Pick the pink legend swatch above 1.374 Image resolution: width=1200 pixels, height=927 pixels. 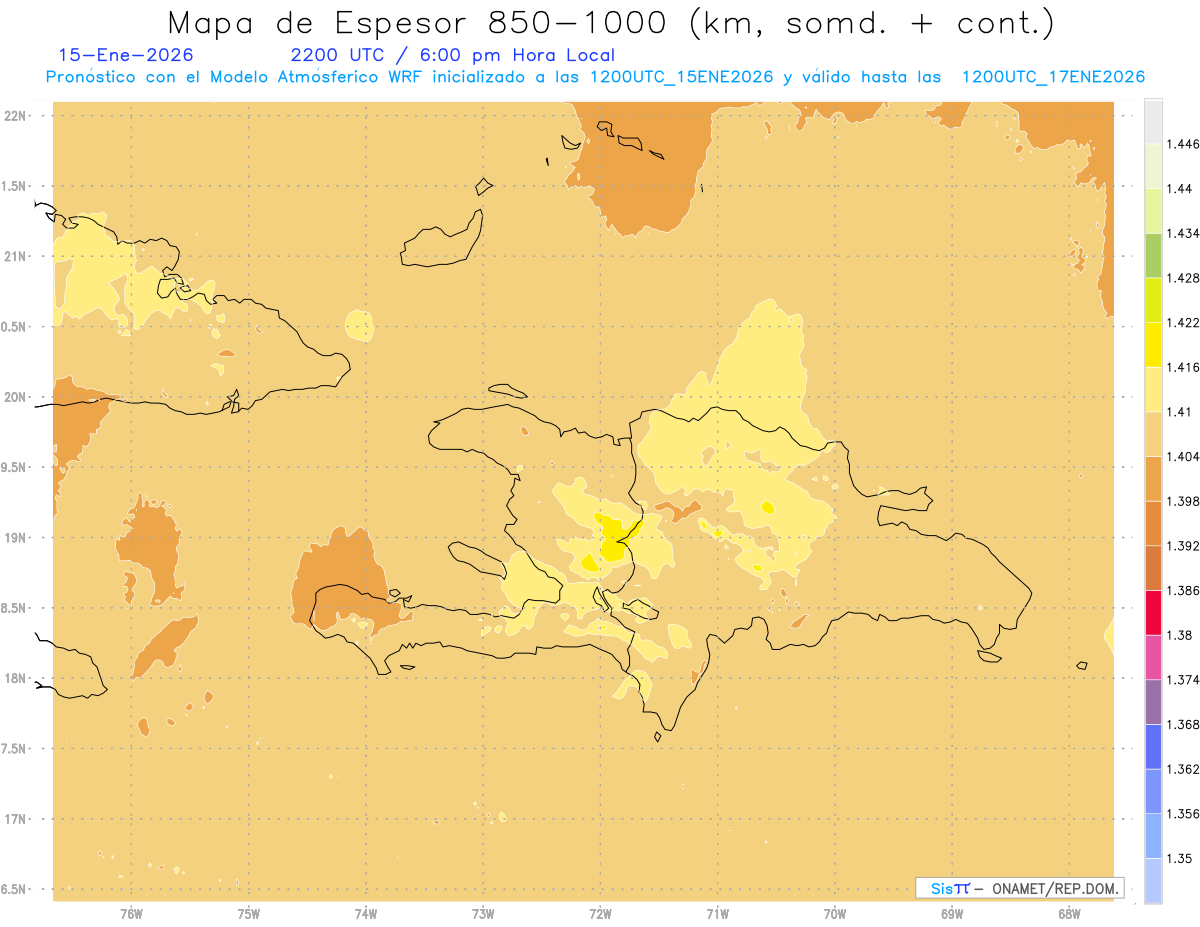point(1153,657)
